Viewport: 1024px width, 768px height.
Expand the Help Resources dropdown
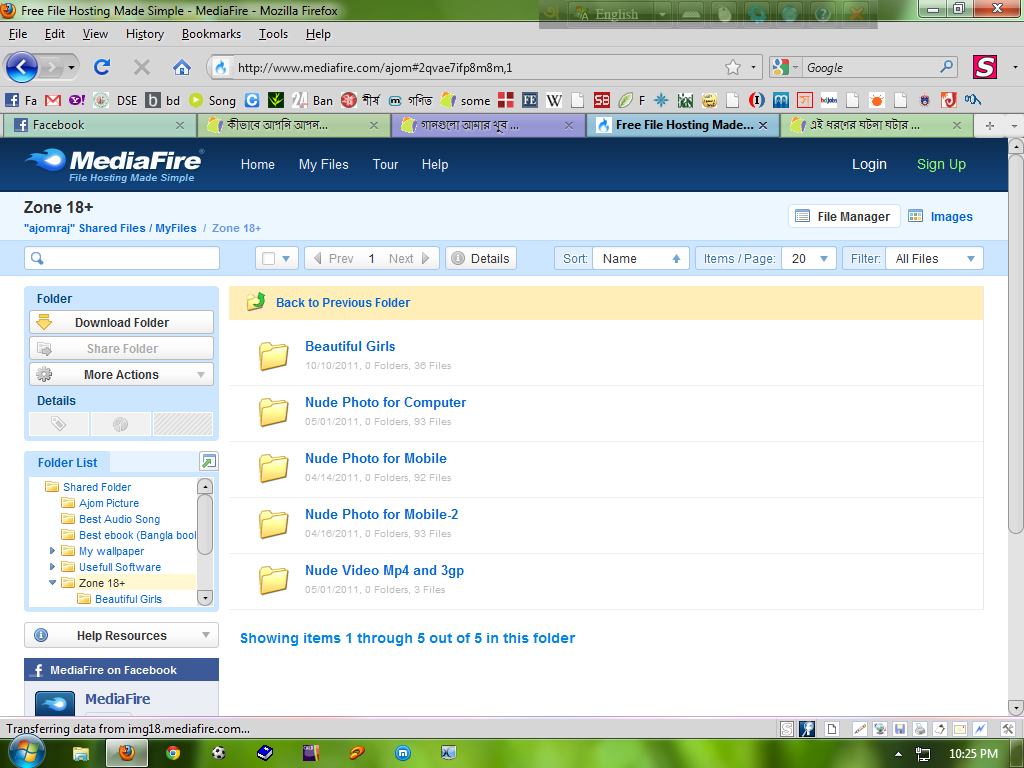click(121, 635)
